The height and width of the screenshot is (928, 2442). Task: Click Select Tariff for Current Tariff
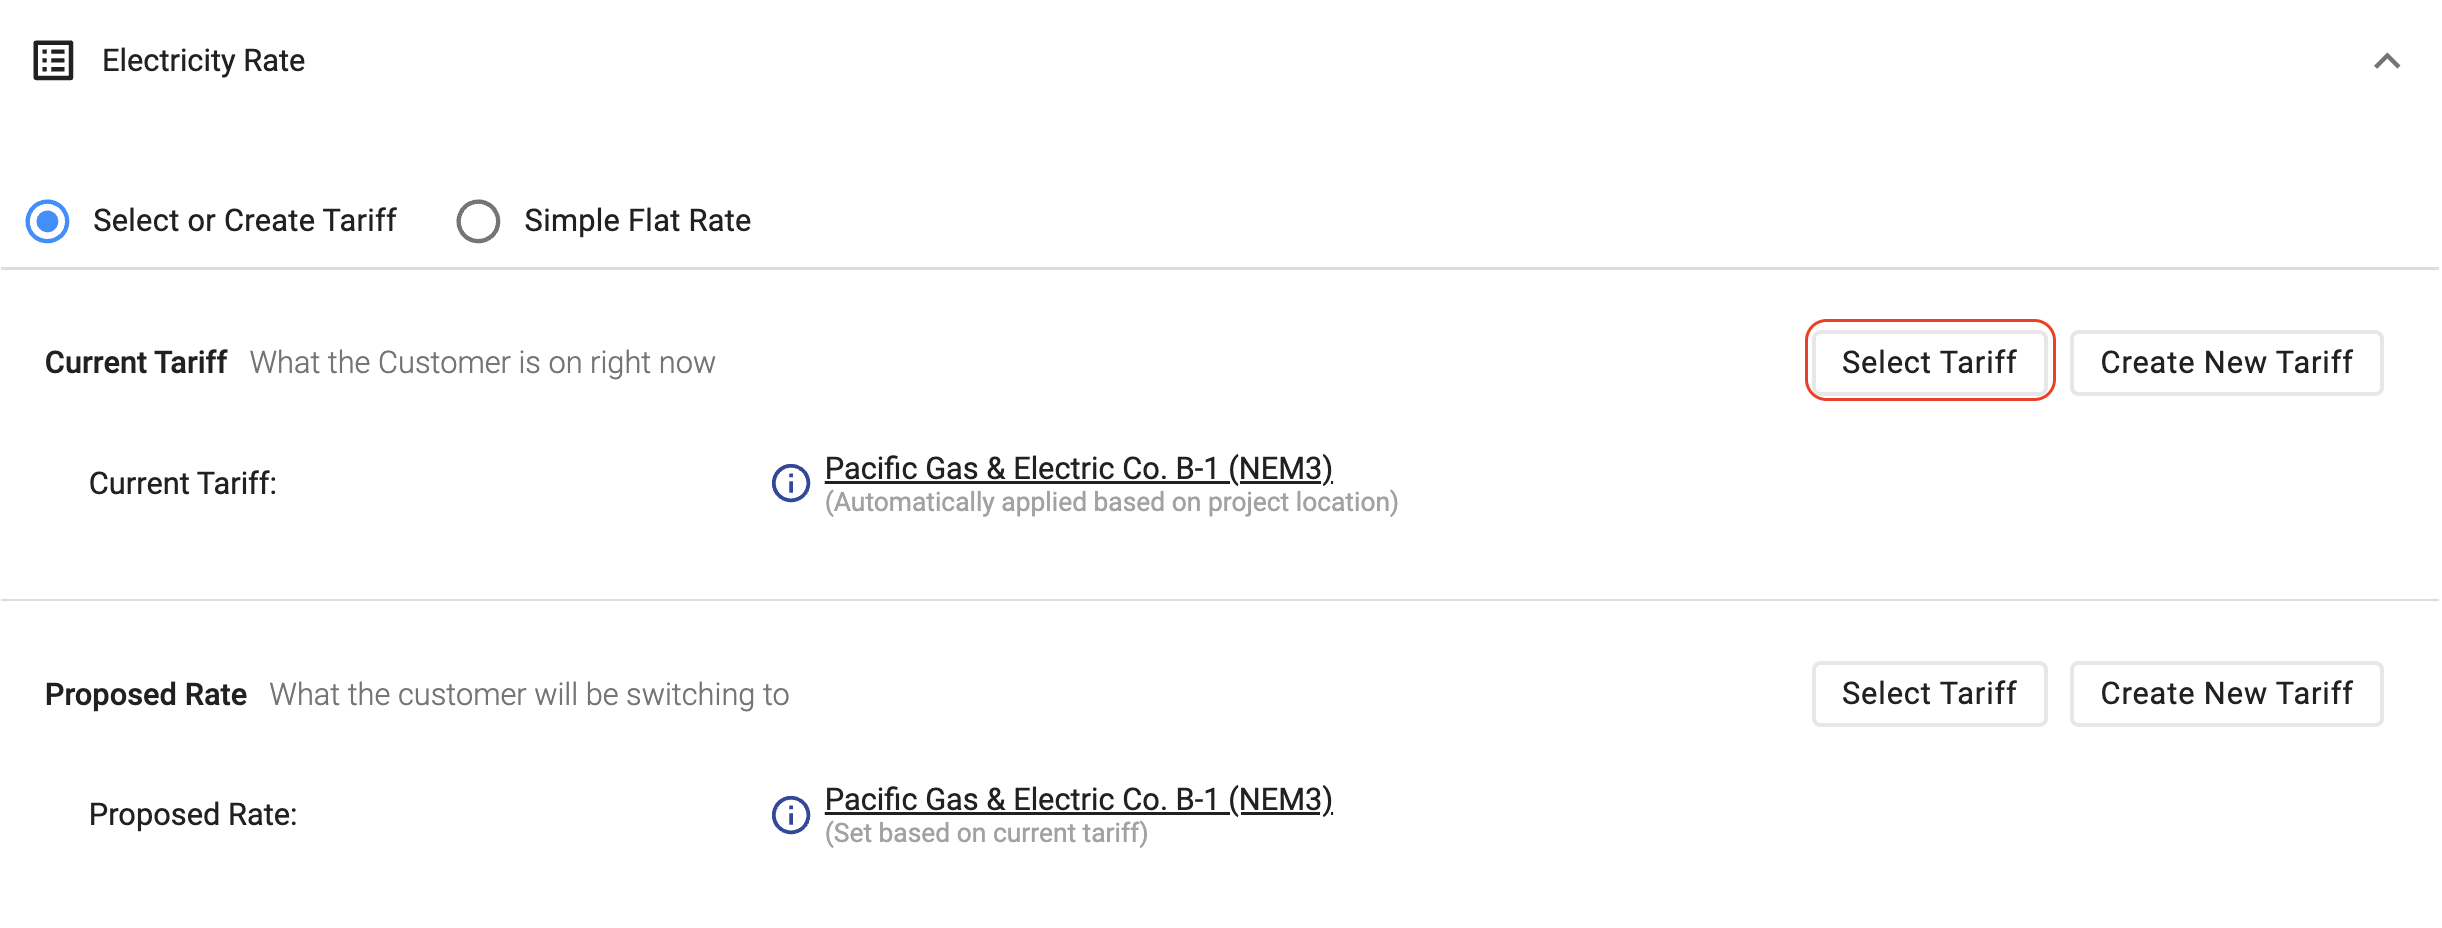[1929, 362]
